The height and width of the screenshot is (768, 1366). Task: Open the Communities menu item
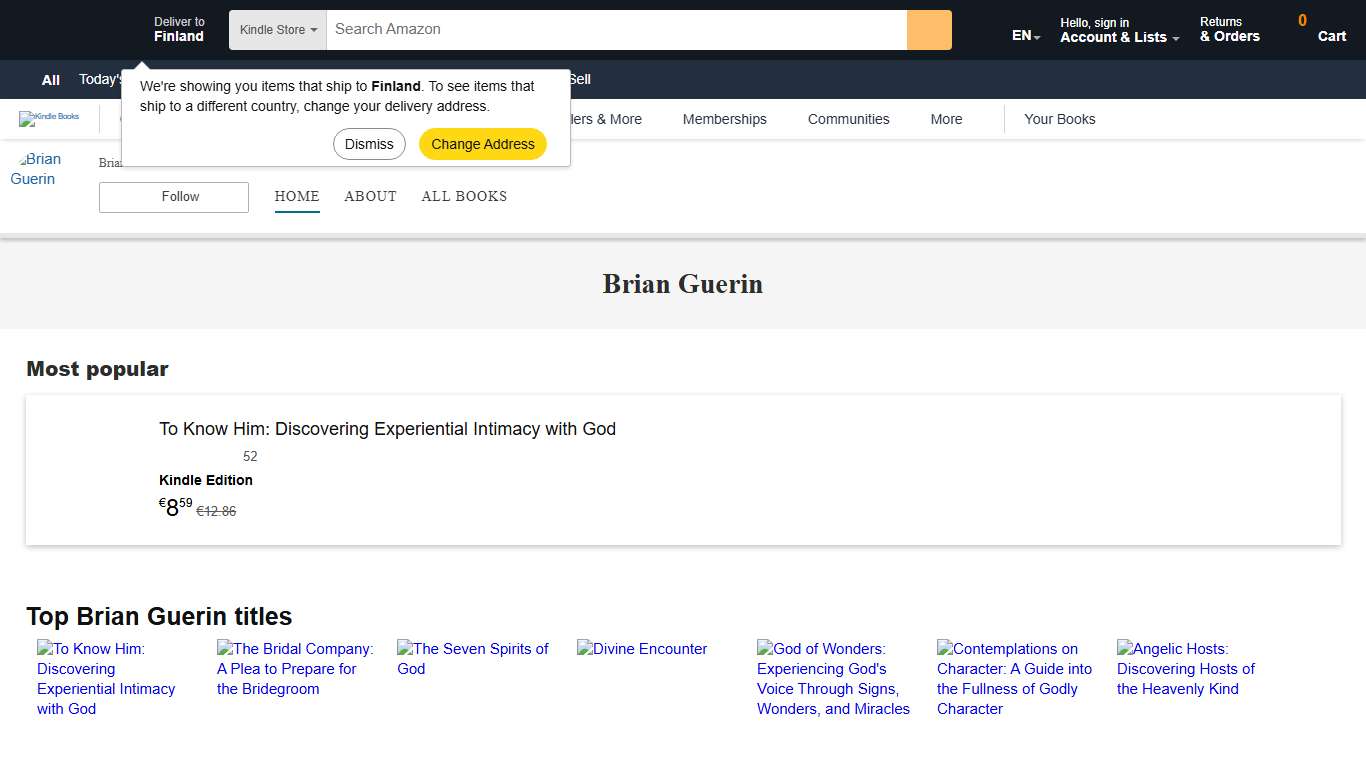(x=848, y=119)
